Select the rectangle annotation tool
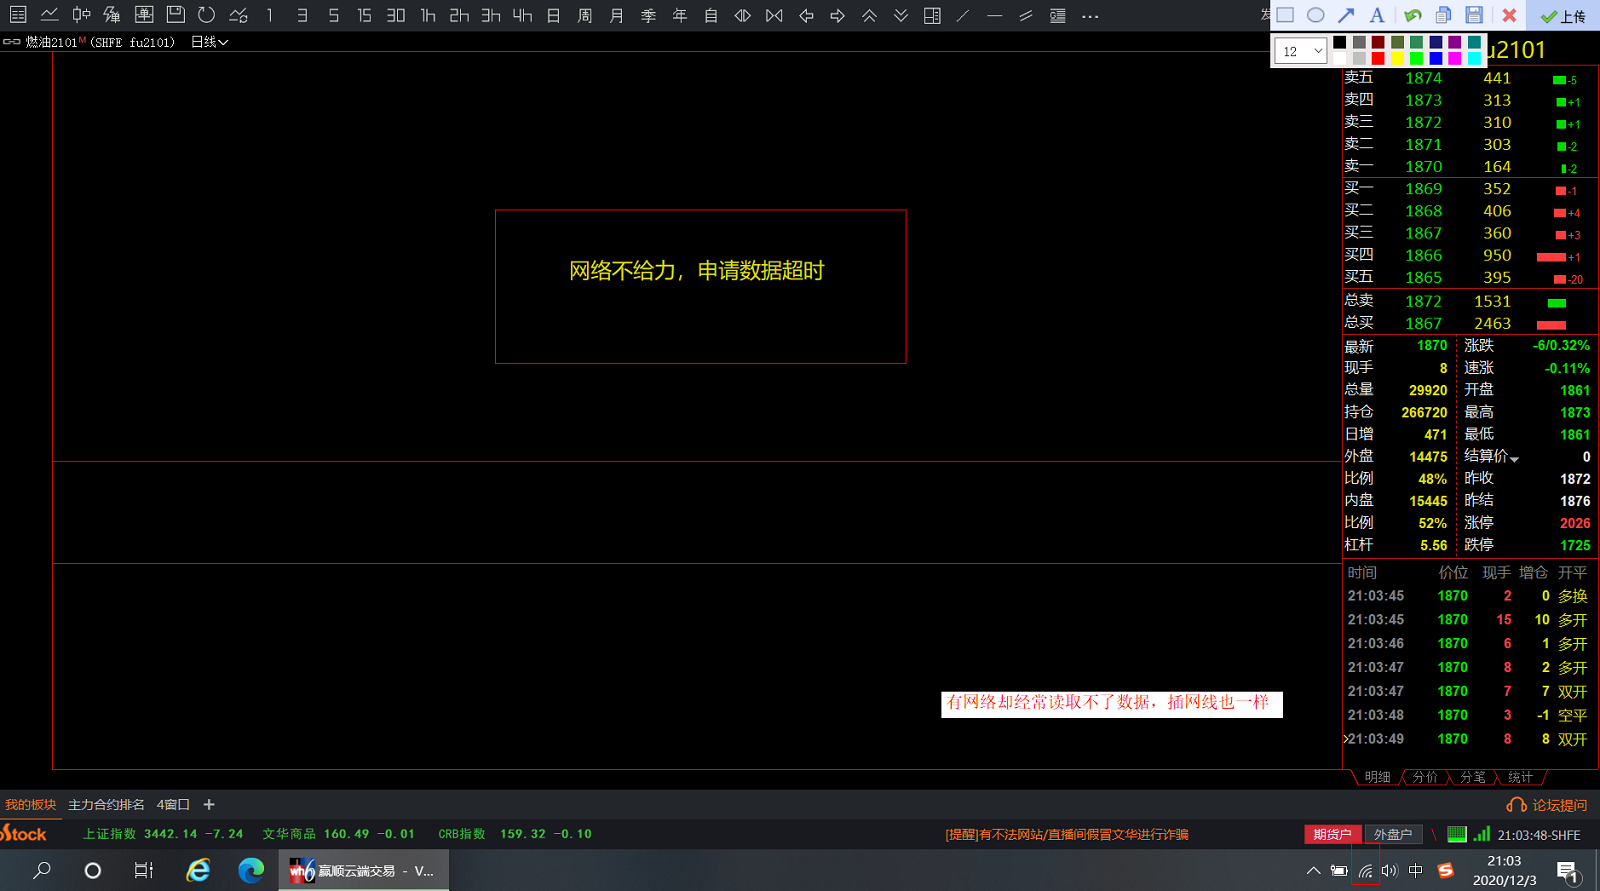Image resolution: width=1600 pixels, height=891 pixels. tap(1285, 15)
